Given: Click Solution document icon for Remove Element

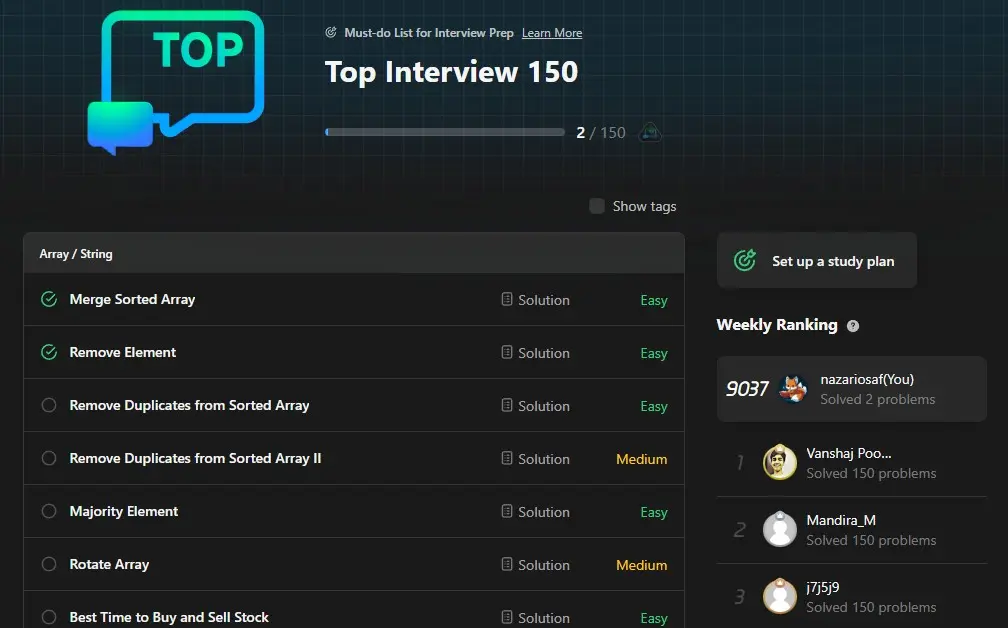Looking at the screenshot, I should [507, 352].
